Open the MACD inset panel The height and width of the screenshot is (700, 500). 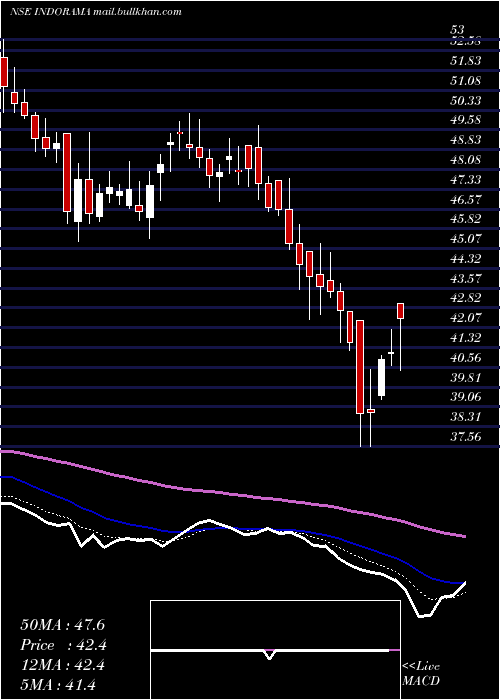pyautogui.click(x=275, y=650)
